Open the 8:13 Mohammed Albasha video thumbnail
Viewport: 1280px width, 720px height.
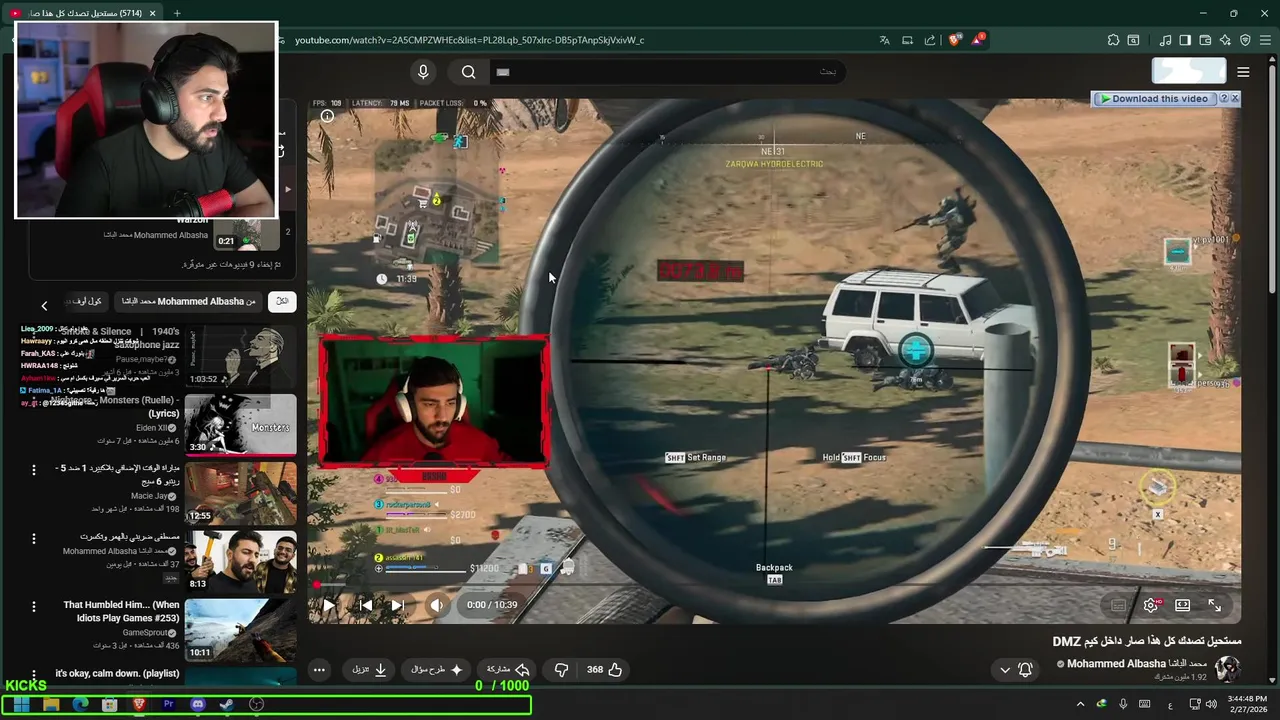tap(240, 561)
